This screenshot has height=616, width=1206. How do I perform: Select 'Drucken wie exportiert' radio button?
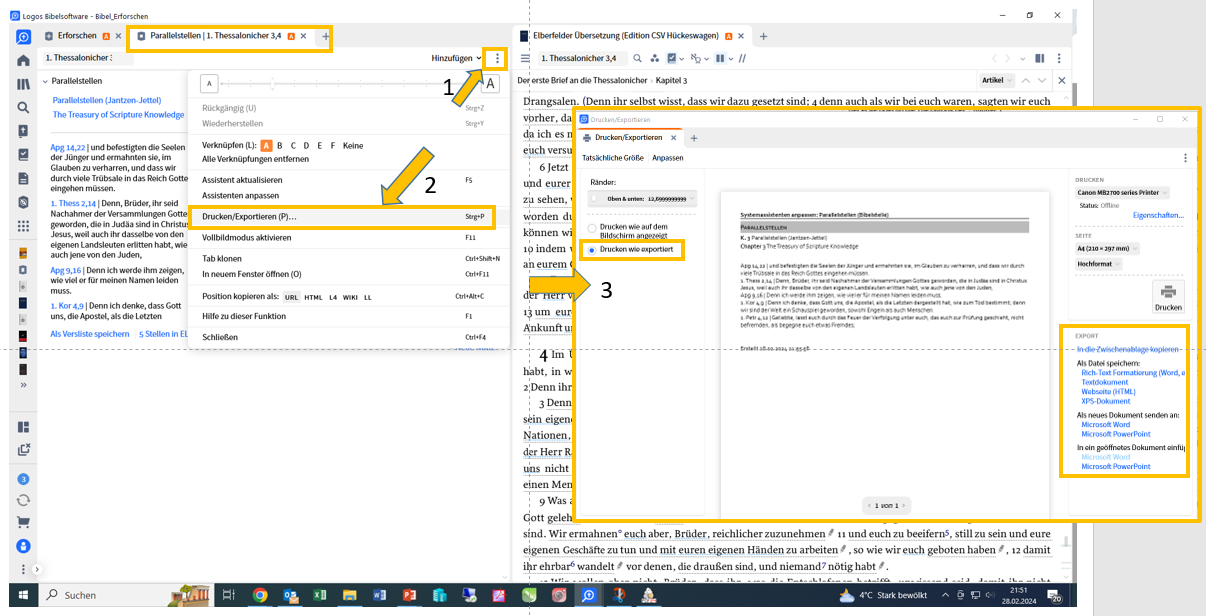(x=591, y=249)
